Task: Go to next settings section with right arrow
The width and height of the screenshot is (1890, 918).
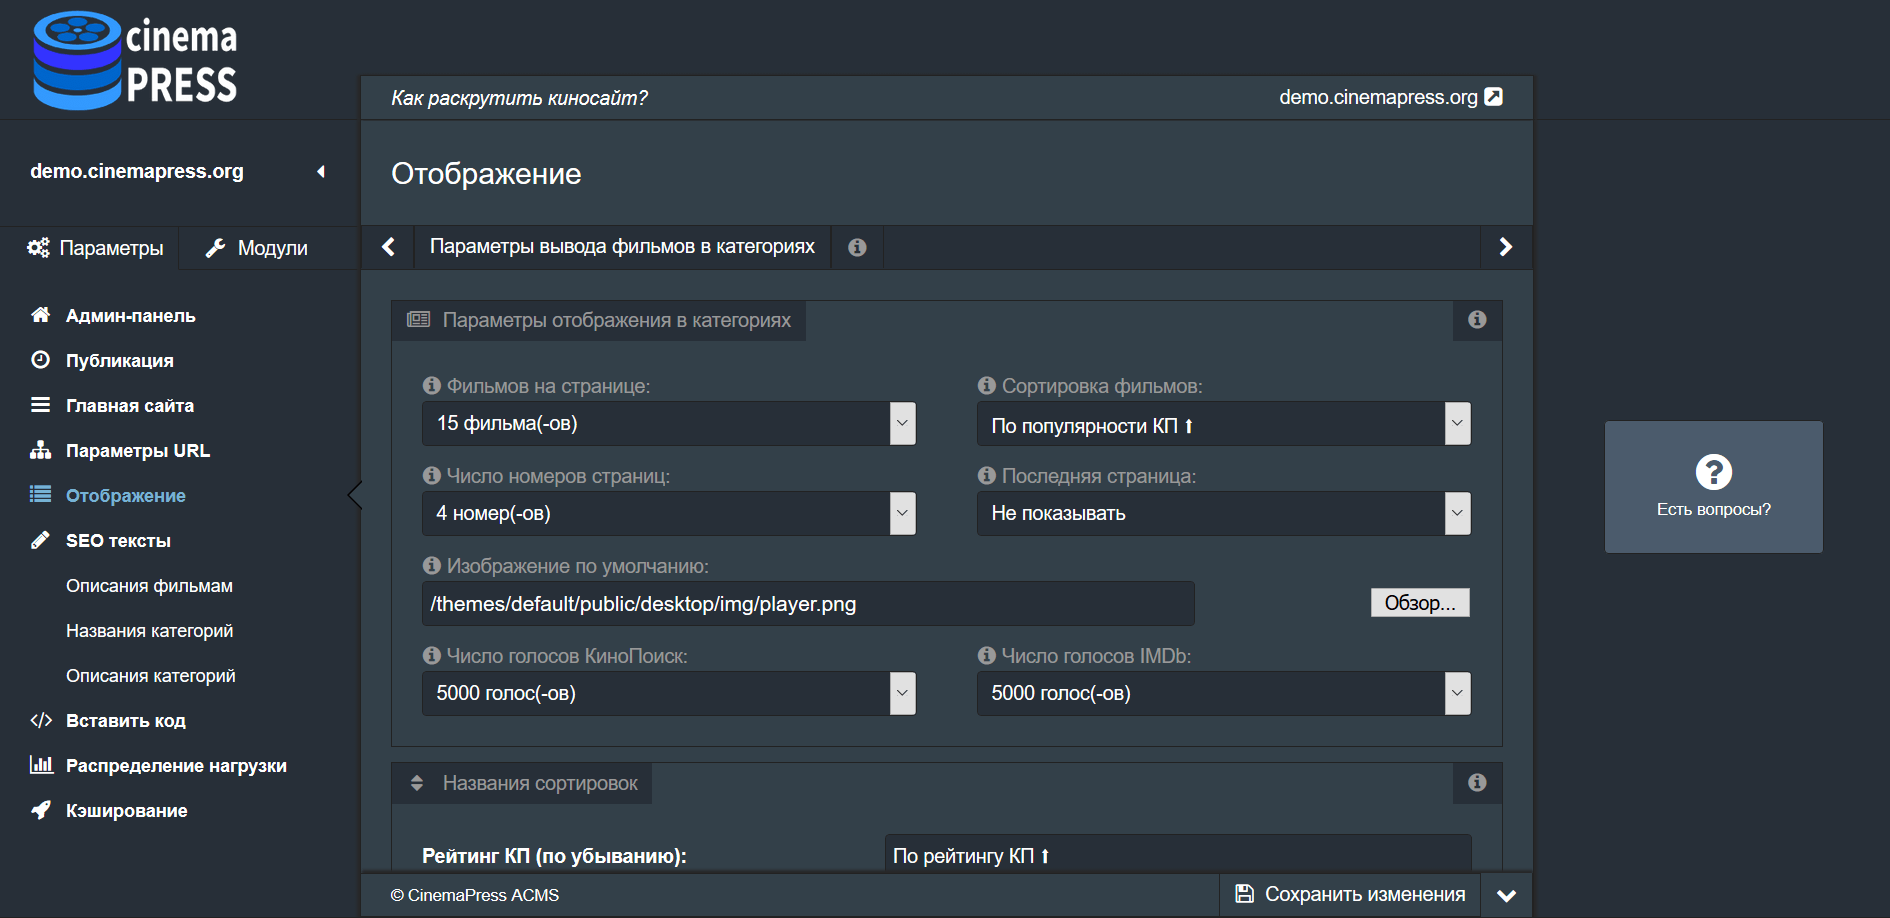Action: [x=1505, y=247]
